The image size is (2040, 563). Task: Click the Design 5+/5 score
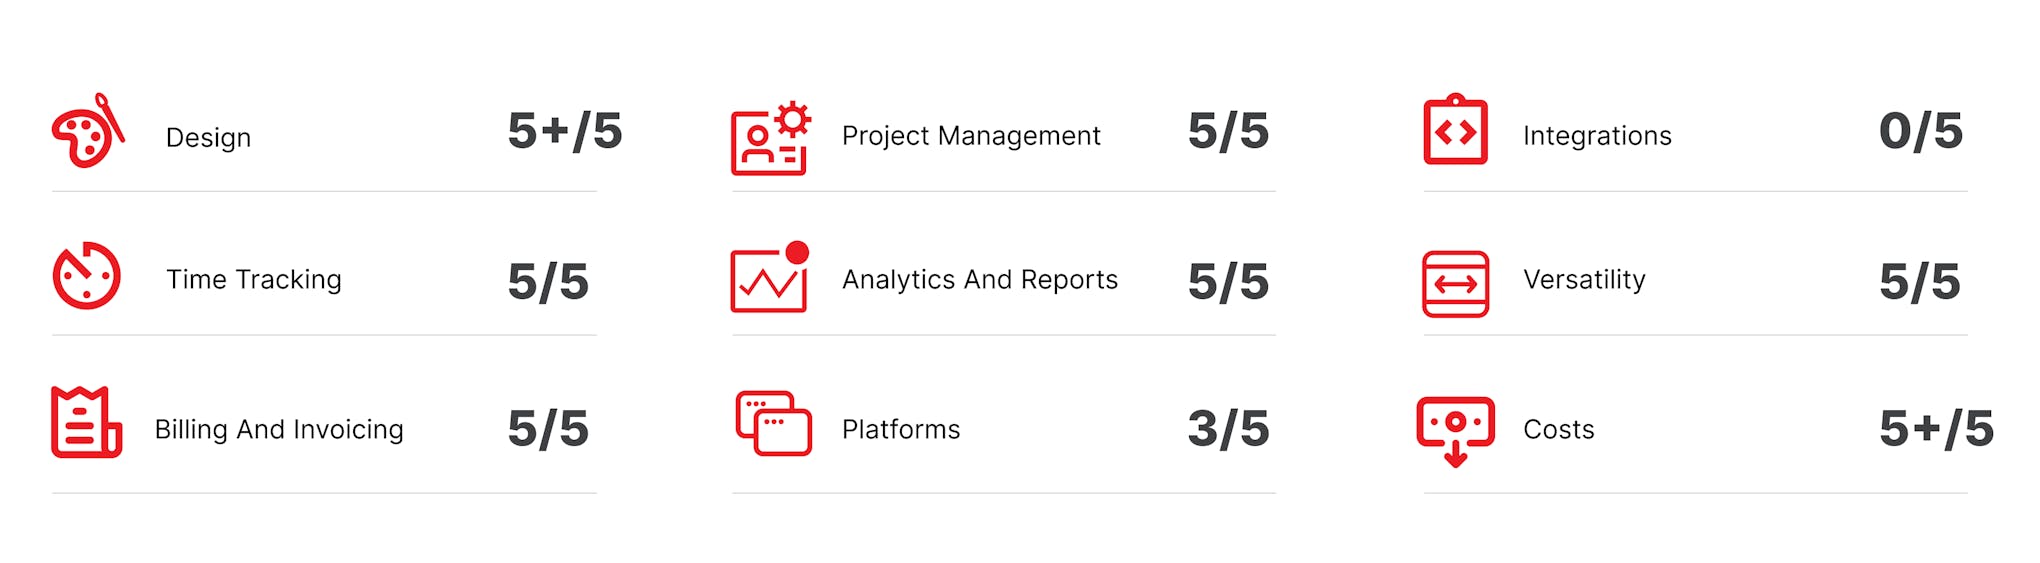point(565,131)
